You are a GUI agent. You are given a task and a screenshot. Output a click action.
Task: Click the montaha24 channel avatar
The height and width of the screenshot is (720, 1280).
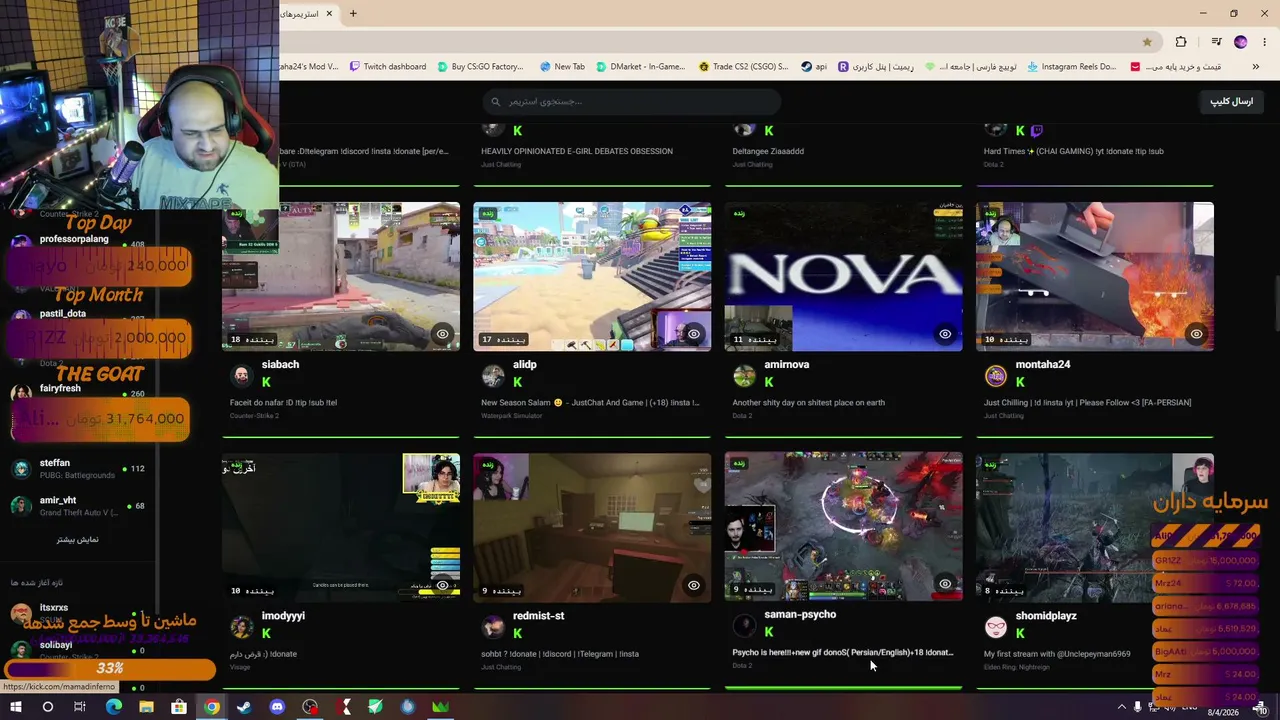pyautogui.click(x=995, y=375)
